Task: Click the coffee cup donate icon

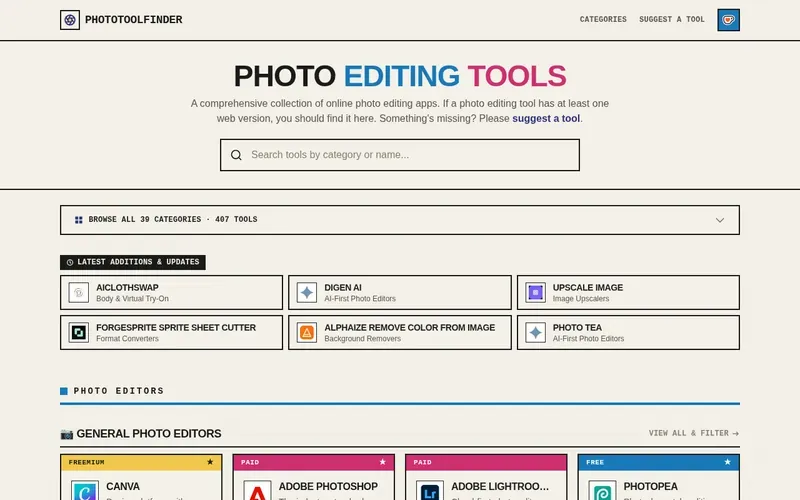Action: pyautogui.click(x=728, y=20)
